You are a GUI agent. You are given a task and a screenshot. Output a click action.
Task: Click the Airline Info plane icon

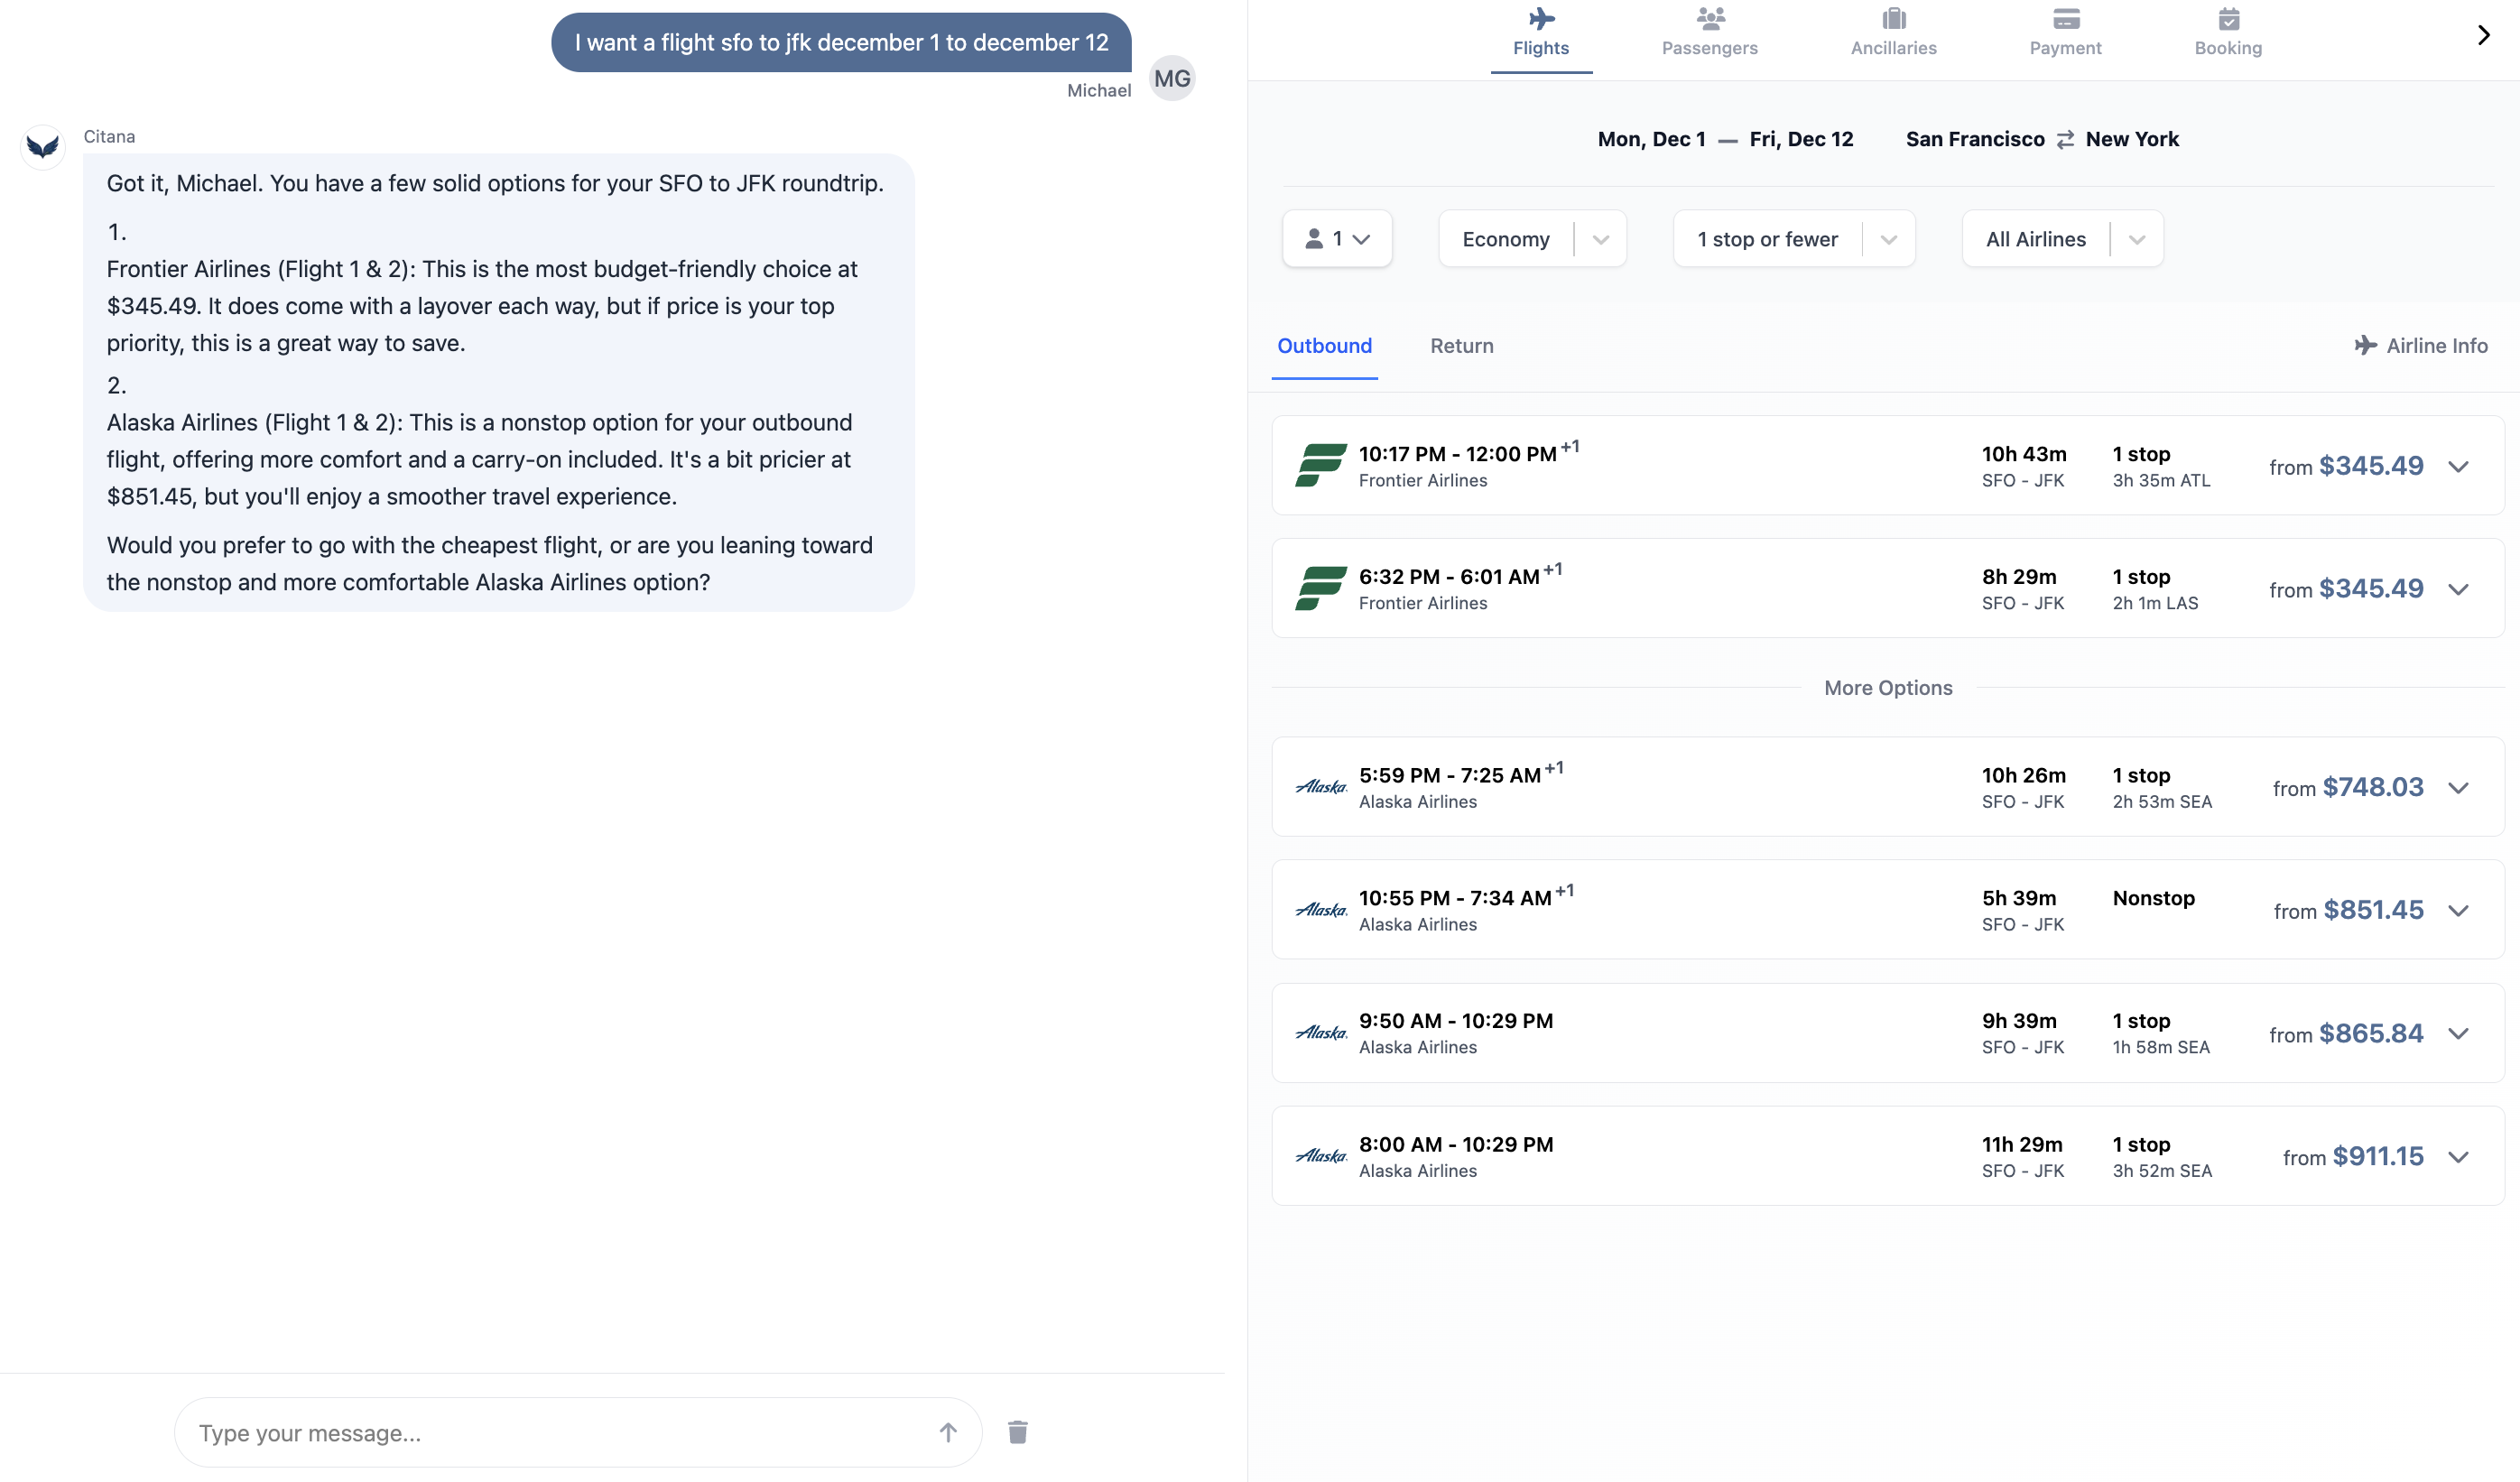(2365, 346)
